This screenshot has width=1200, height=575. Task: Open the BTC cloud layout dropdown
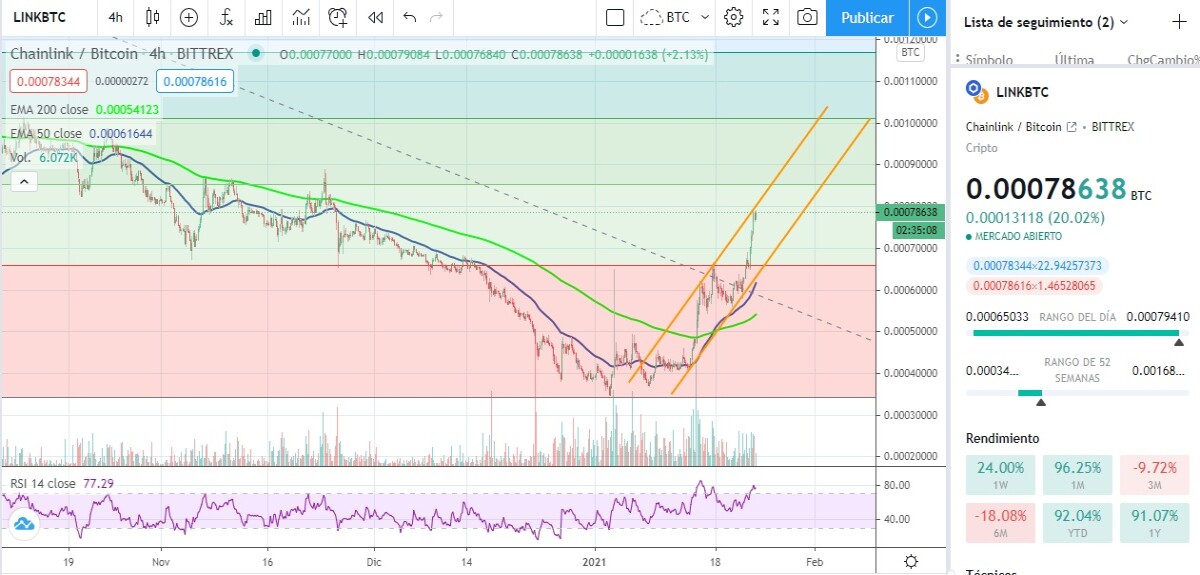675,17
